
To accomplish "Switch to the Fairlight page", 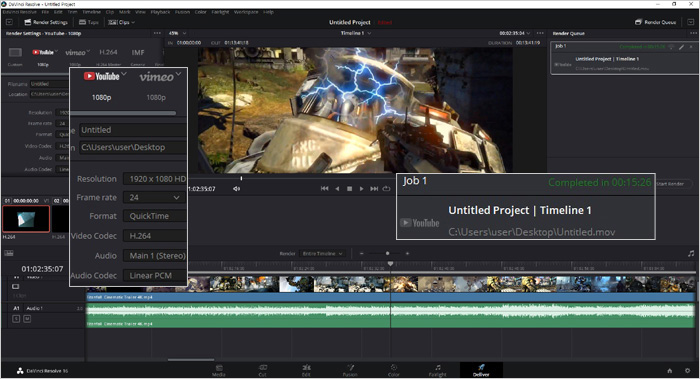I will click(x=438, y=370).
